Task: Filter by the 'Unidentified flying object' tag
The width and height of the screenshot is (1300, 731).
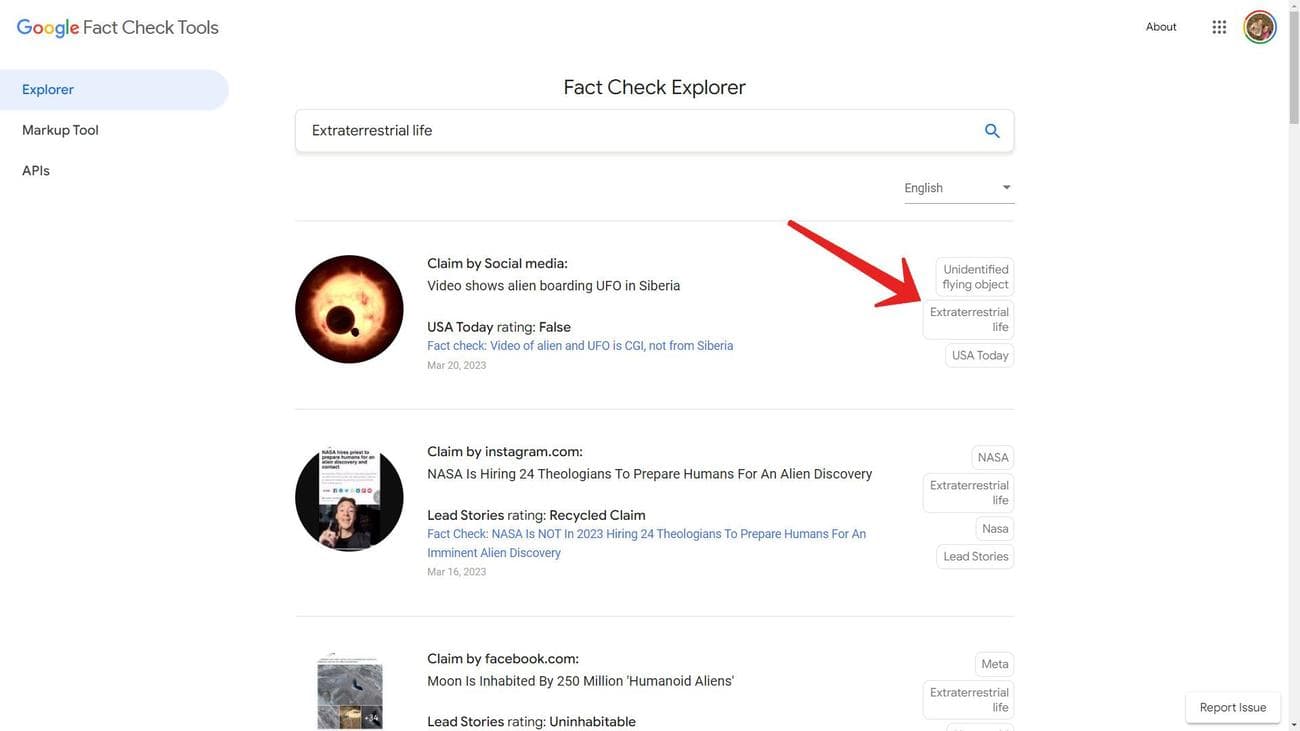Action: (x=974, y=277)
